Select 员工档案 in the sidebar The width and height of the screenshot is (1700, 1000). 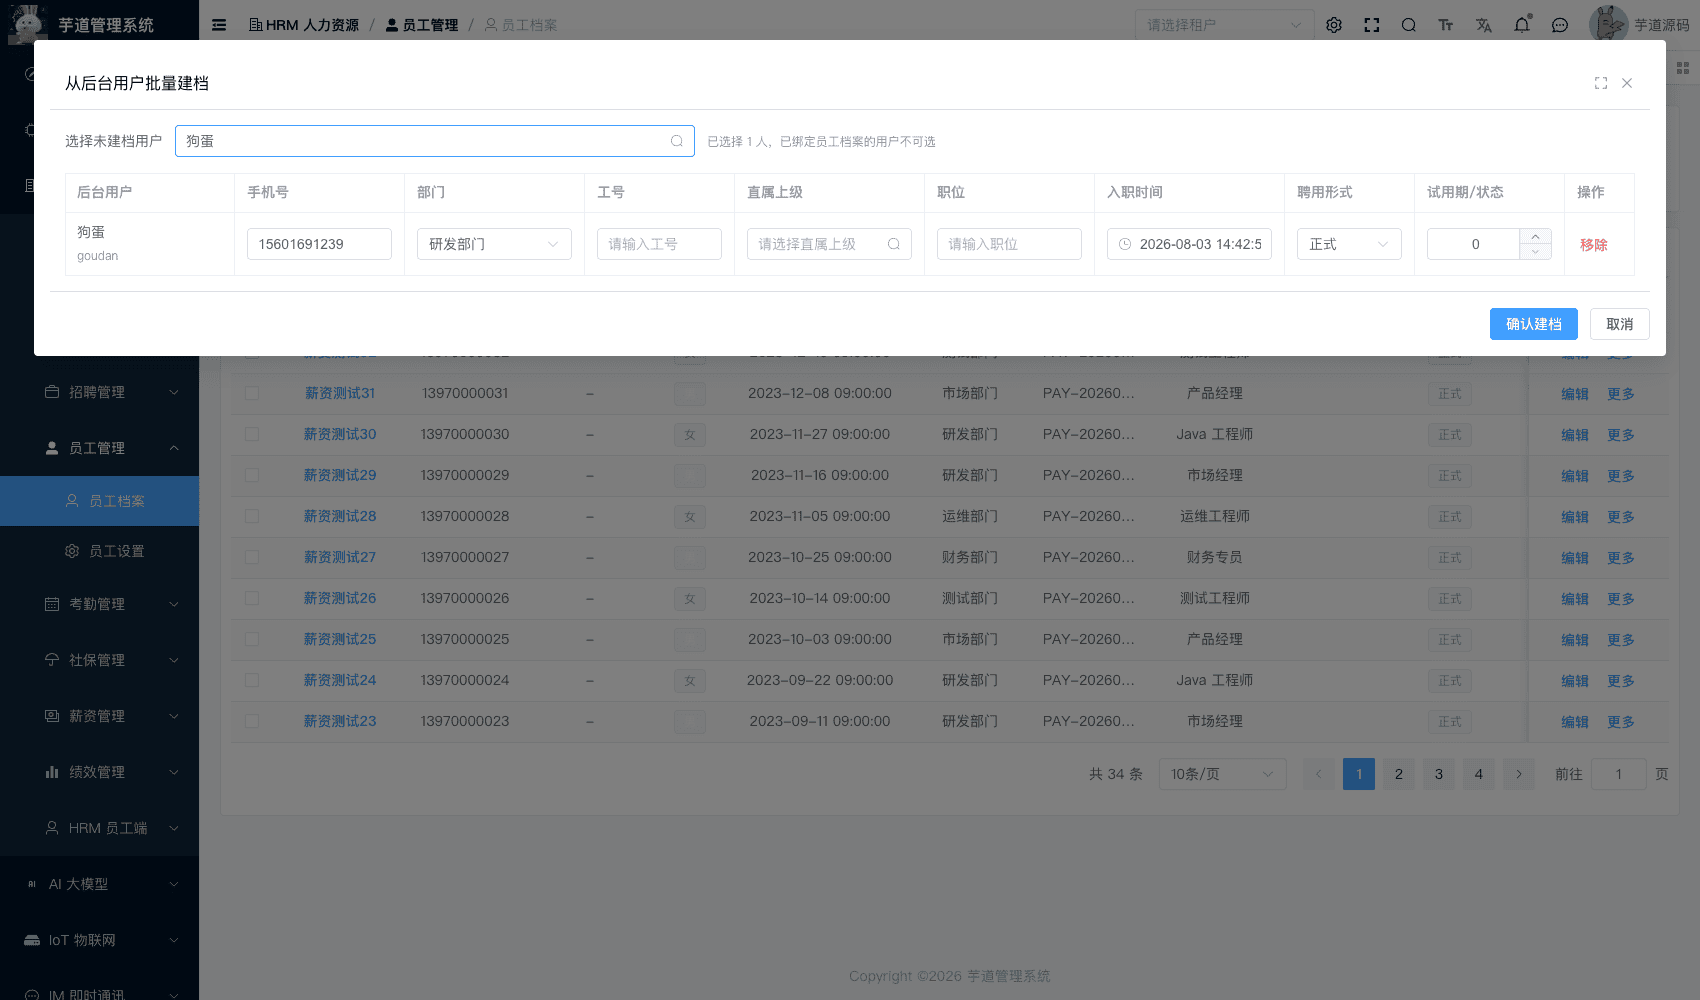click(x=100, y=501)
